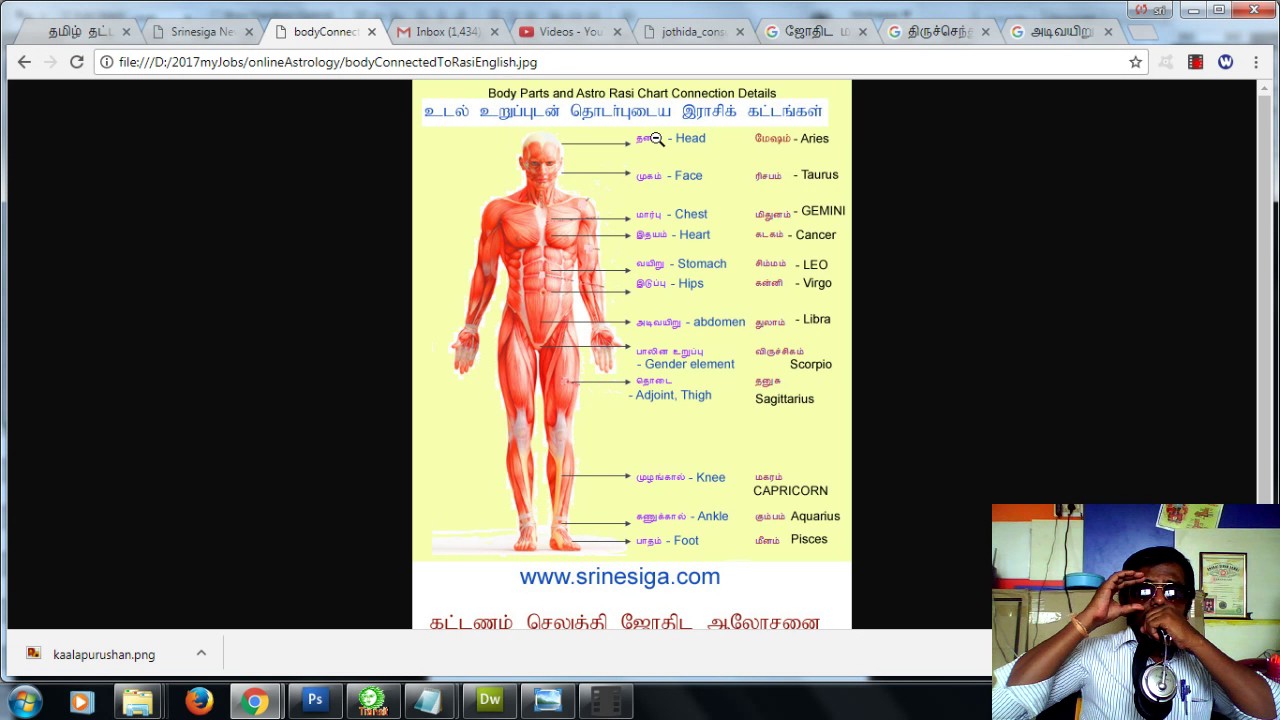
Task: Click the 'GEMINI' zodiac label
Action: tap(823, 211)
